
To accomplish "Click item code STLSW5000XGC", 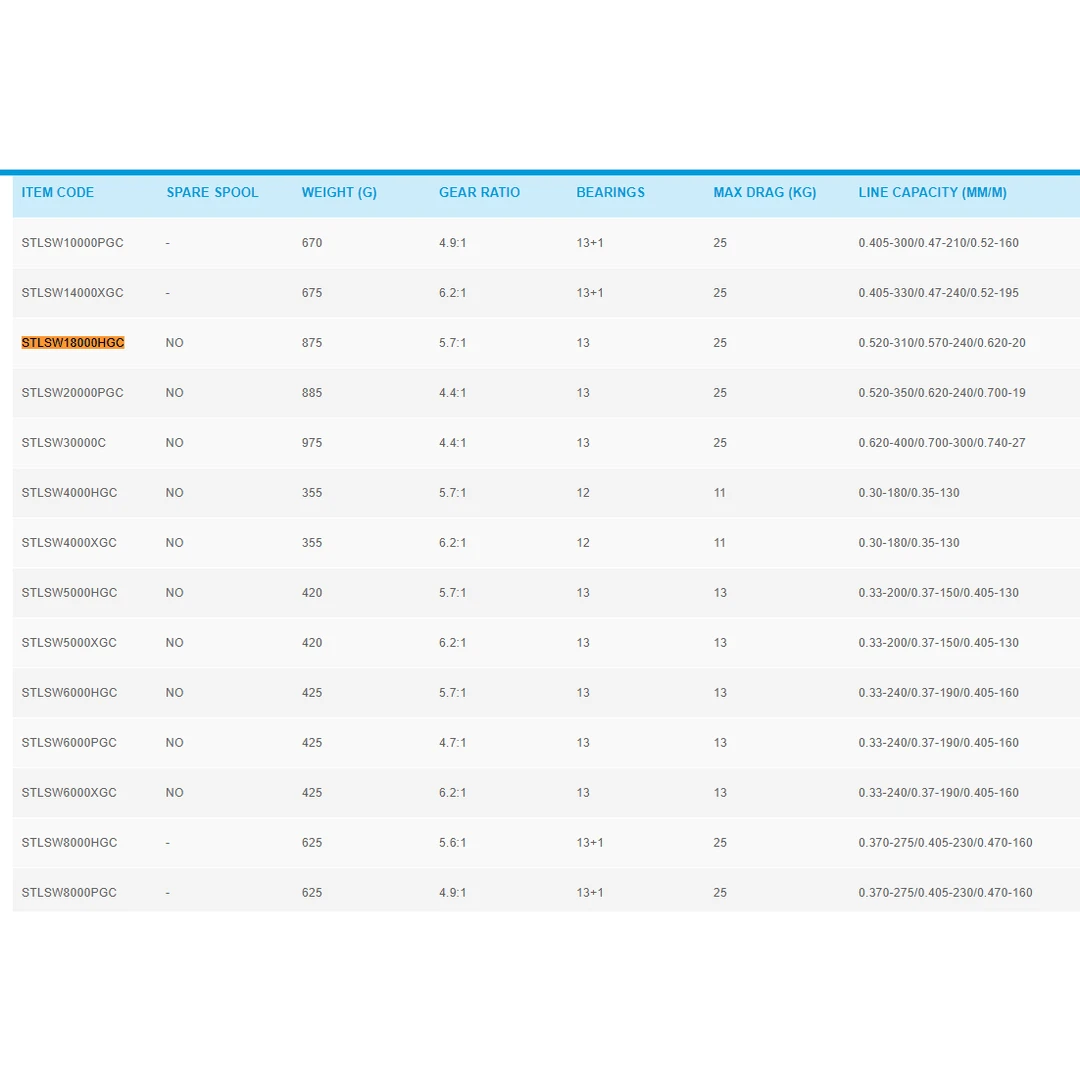I will (69, 643).
